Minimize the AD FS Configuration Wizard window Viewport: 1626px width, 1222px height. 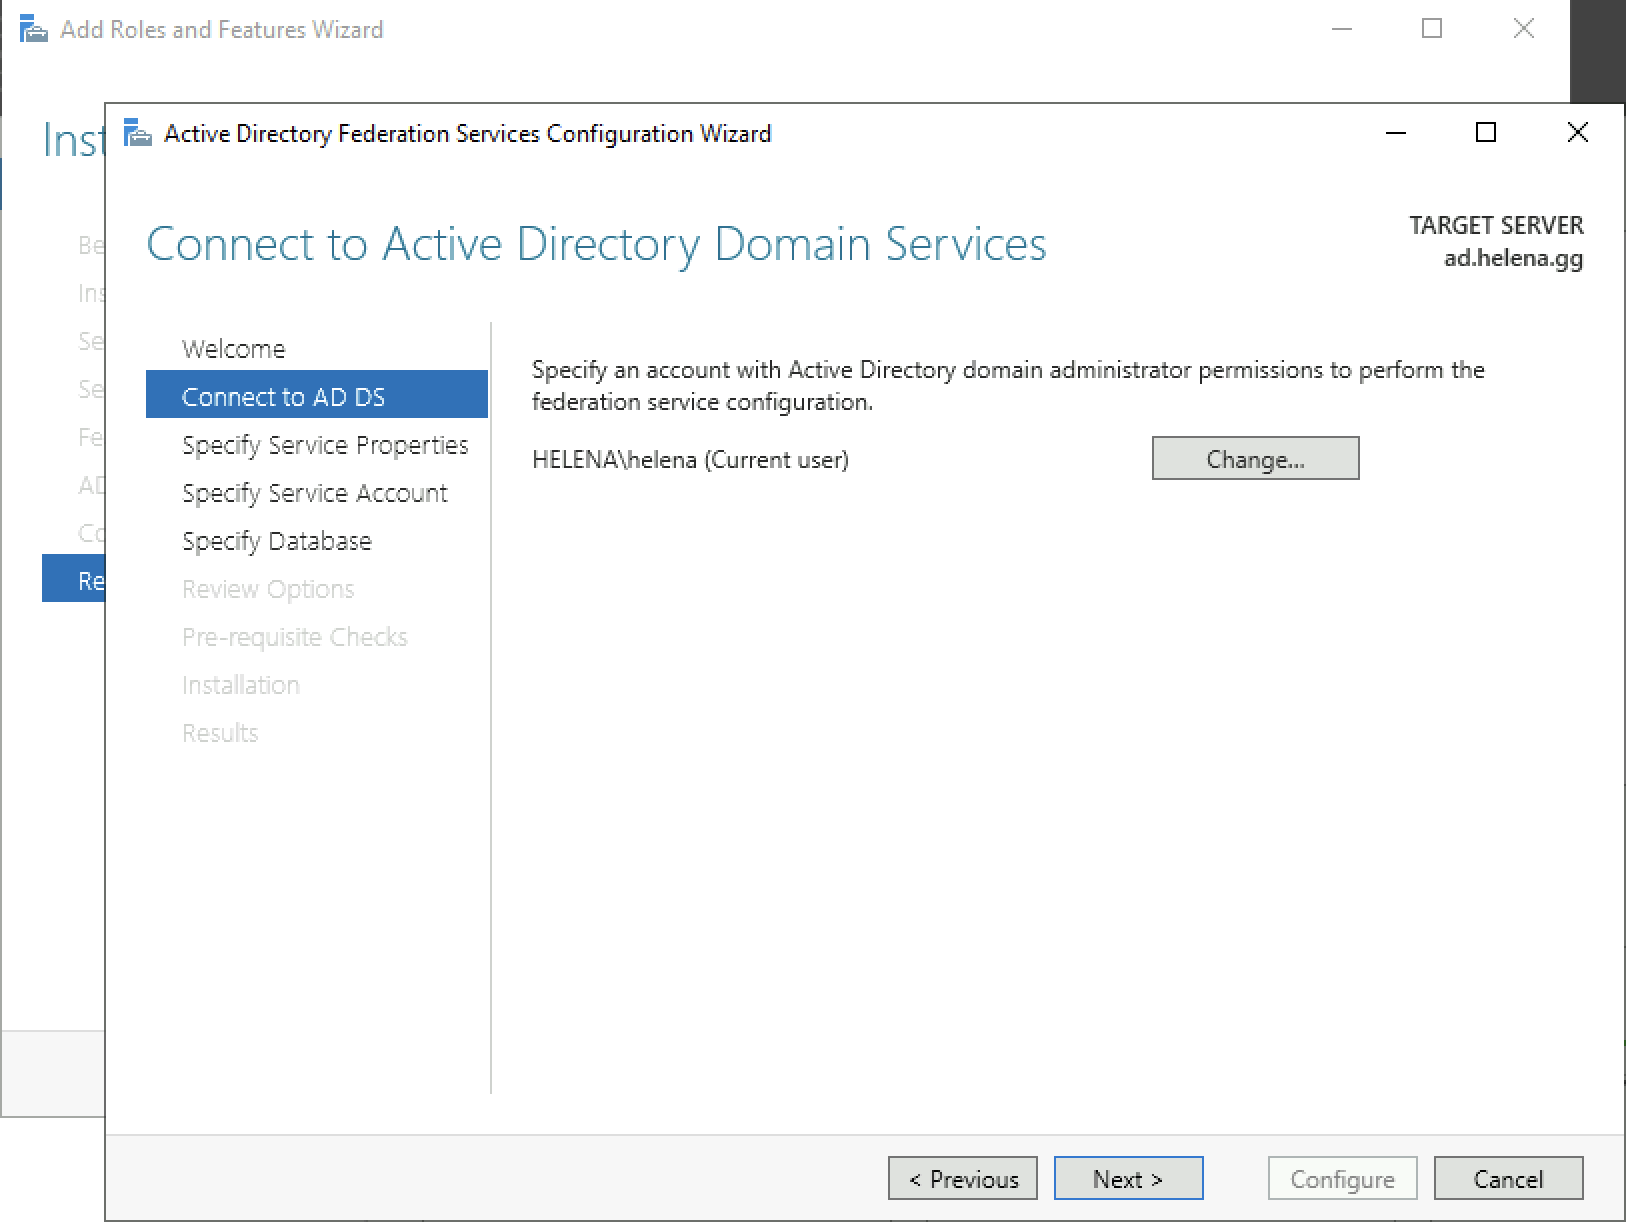tap(1396, 133)
